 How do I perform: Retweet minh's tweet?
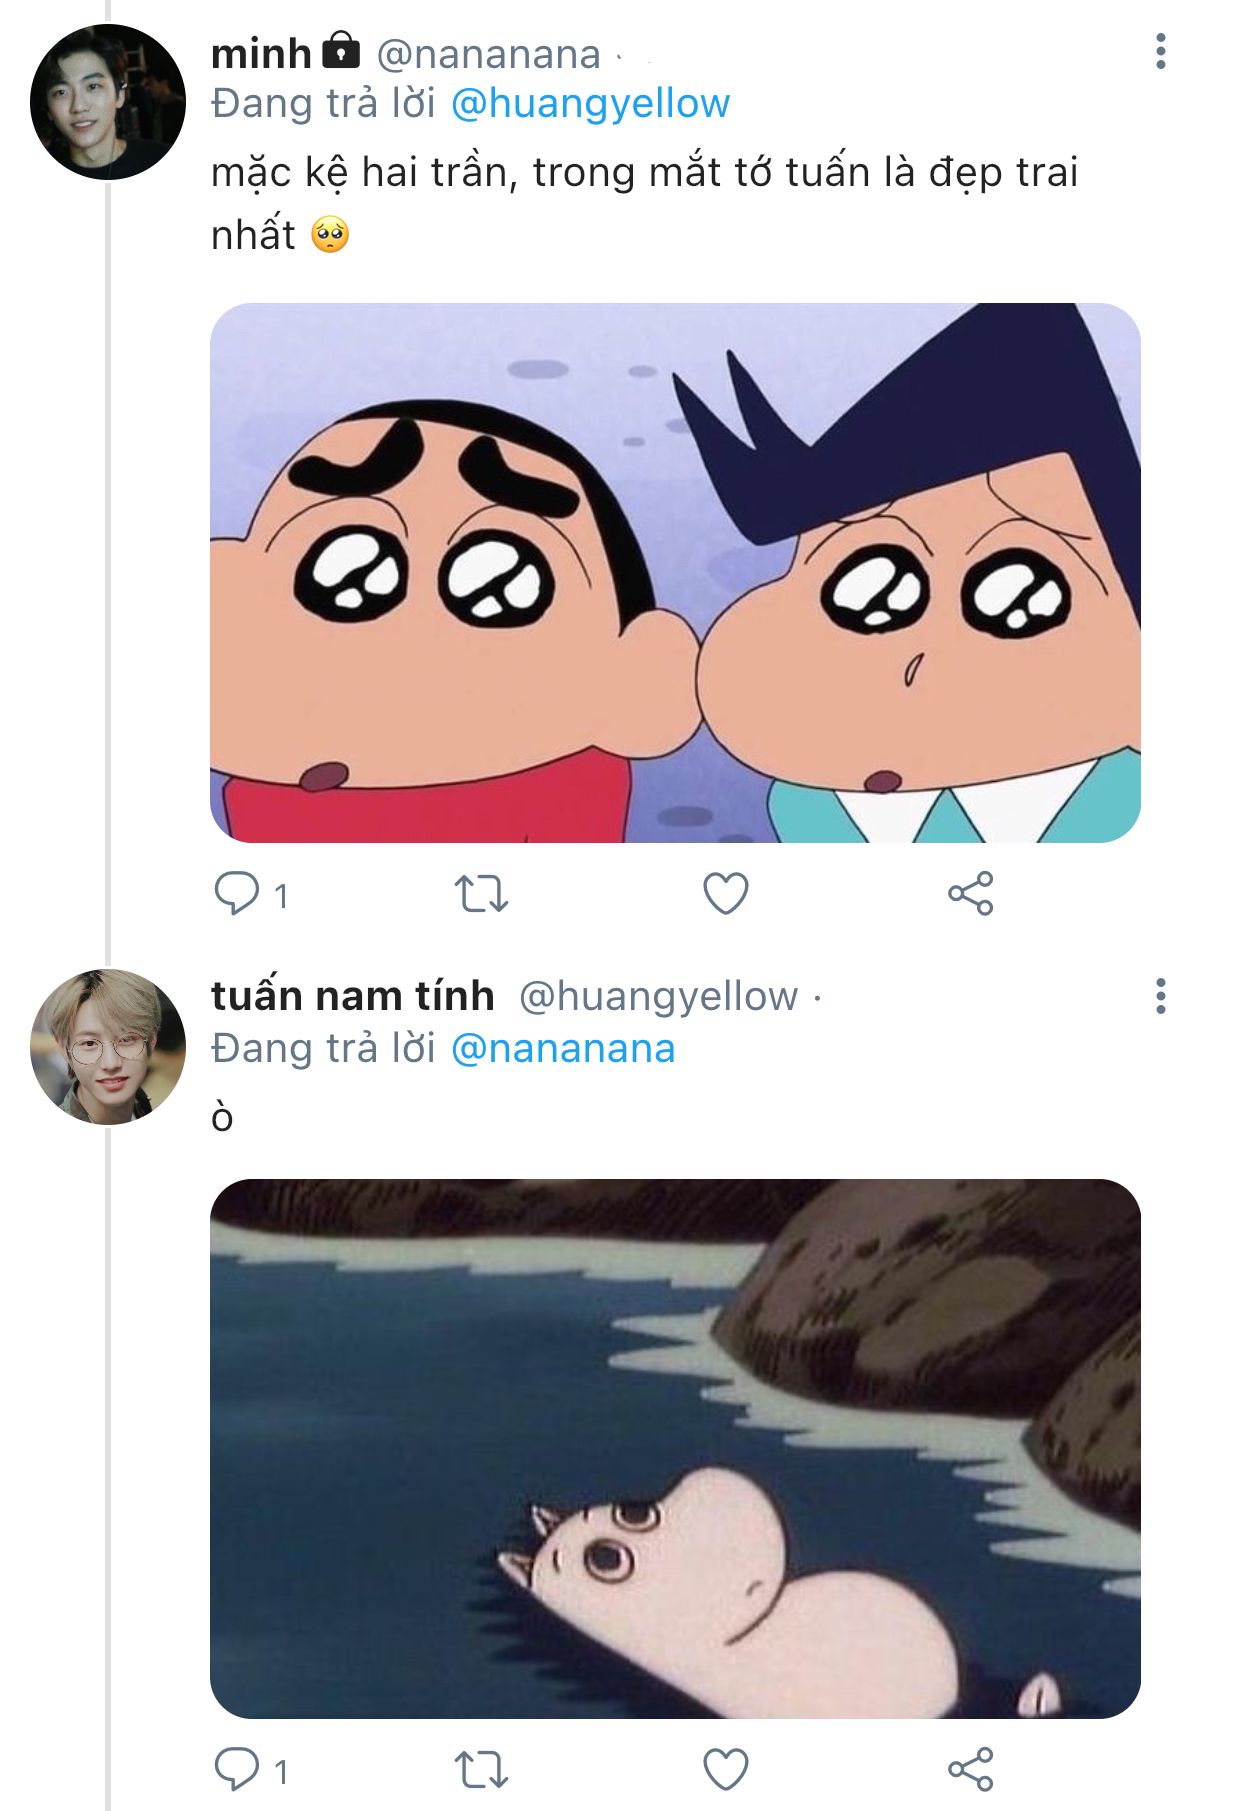[x=481, y=893]
